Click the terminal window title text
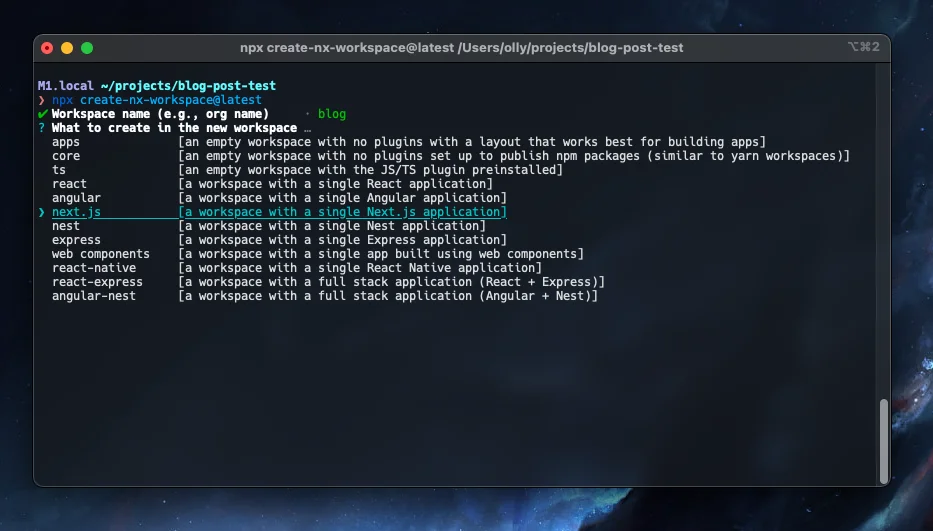Screen dimensions: 933x531 click(x=461, y=47)
